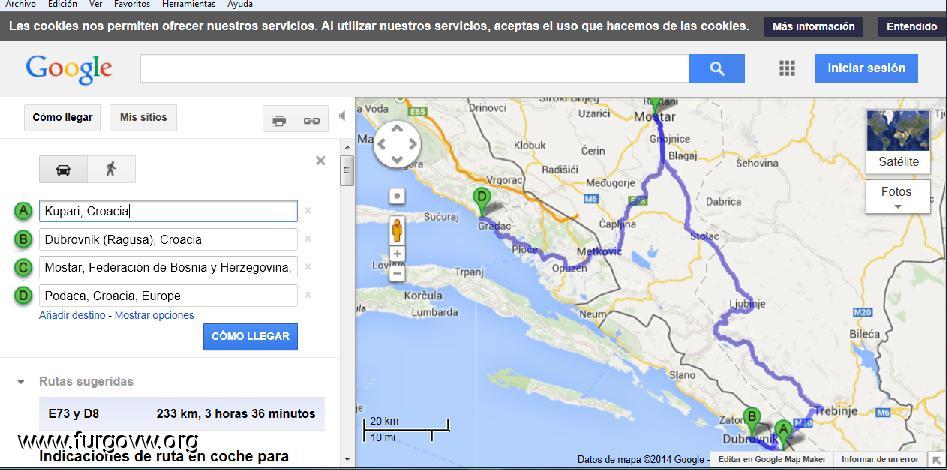Pan the map right arrow

413,144
